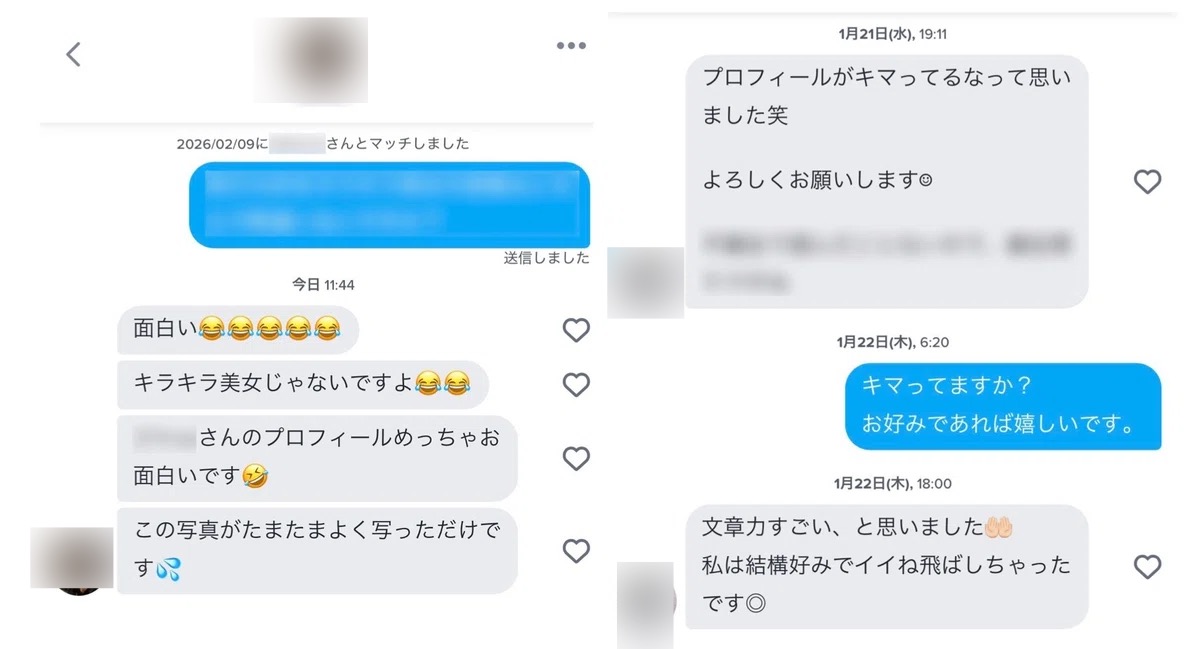Tap the キラキラ美女じゃないですよ bubble
The height and width of the screenshot is (649, 1200).
[x=303, y=385]
